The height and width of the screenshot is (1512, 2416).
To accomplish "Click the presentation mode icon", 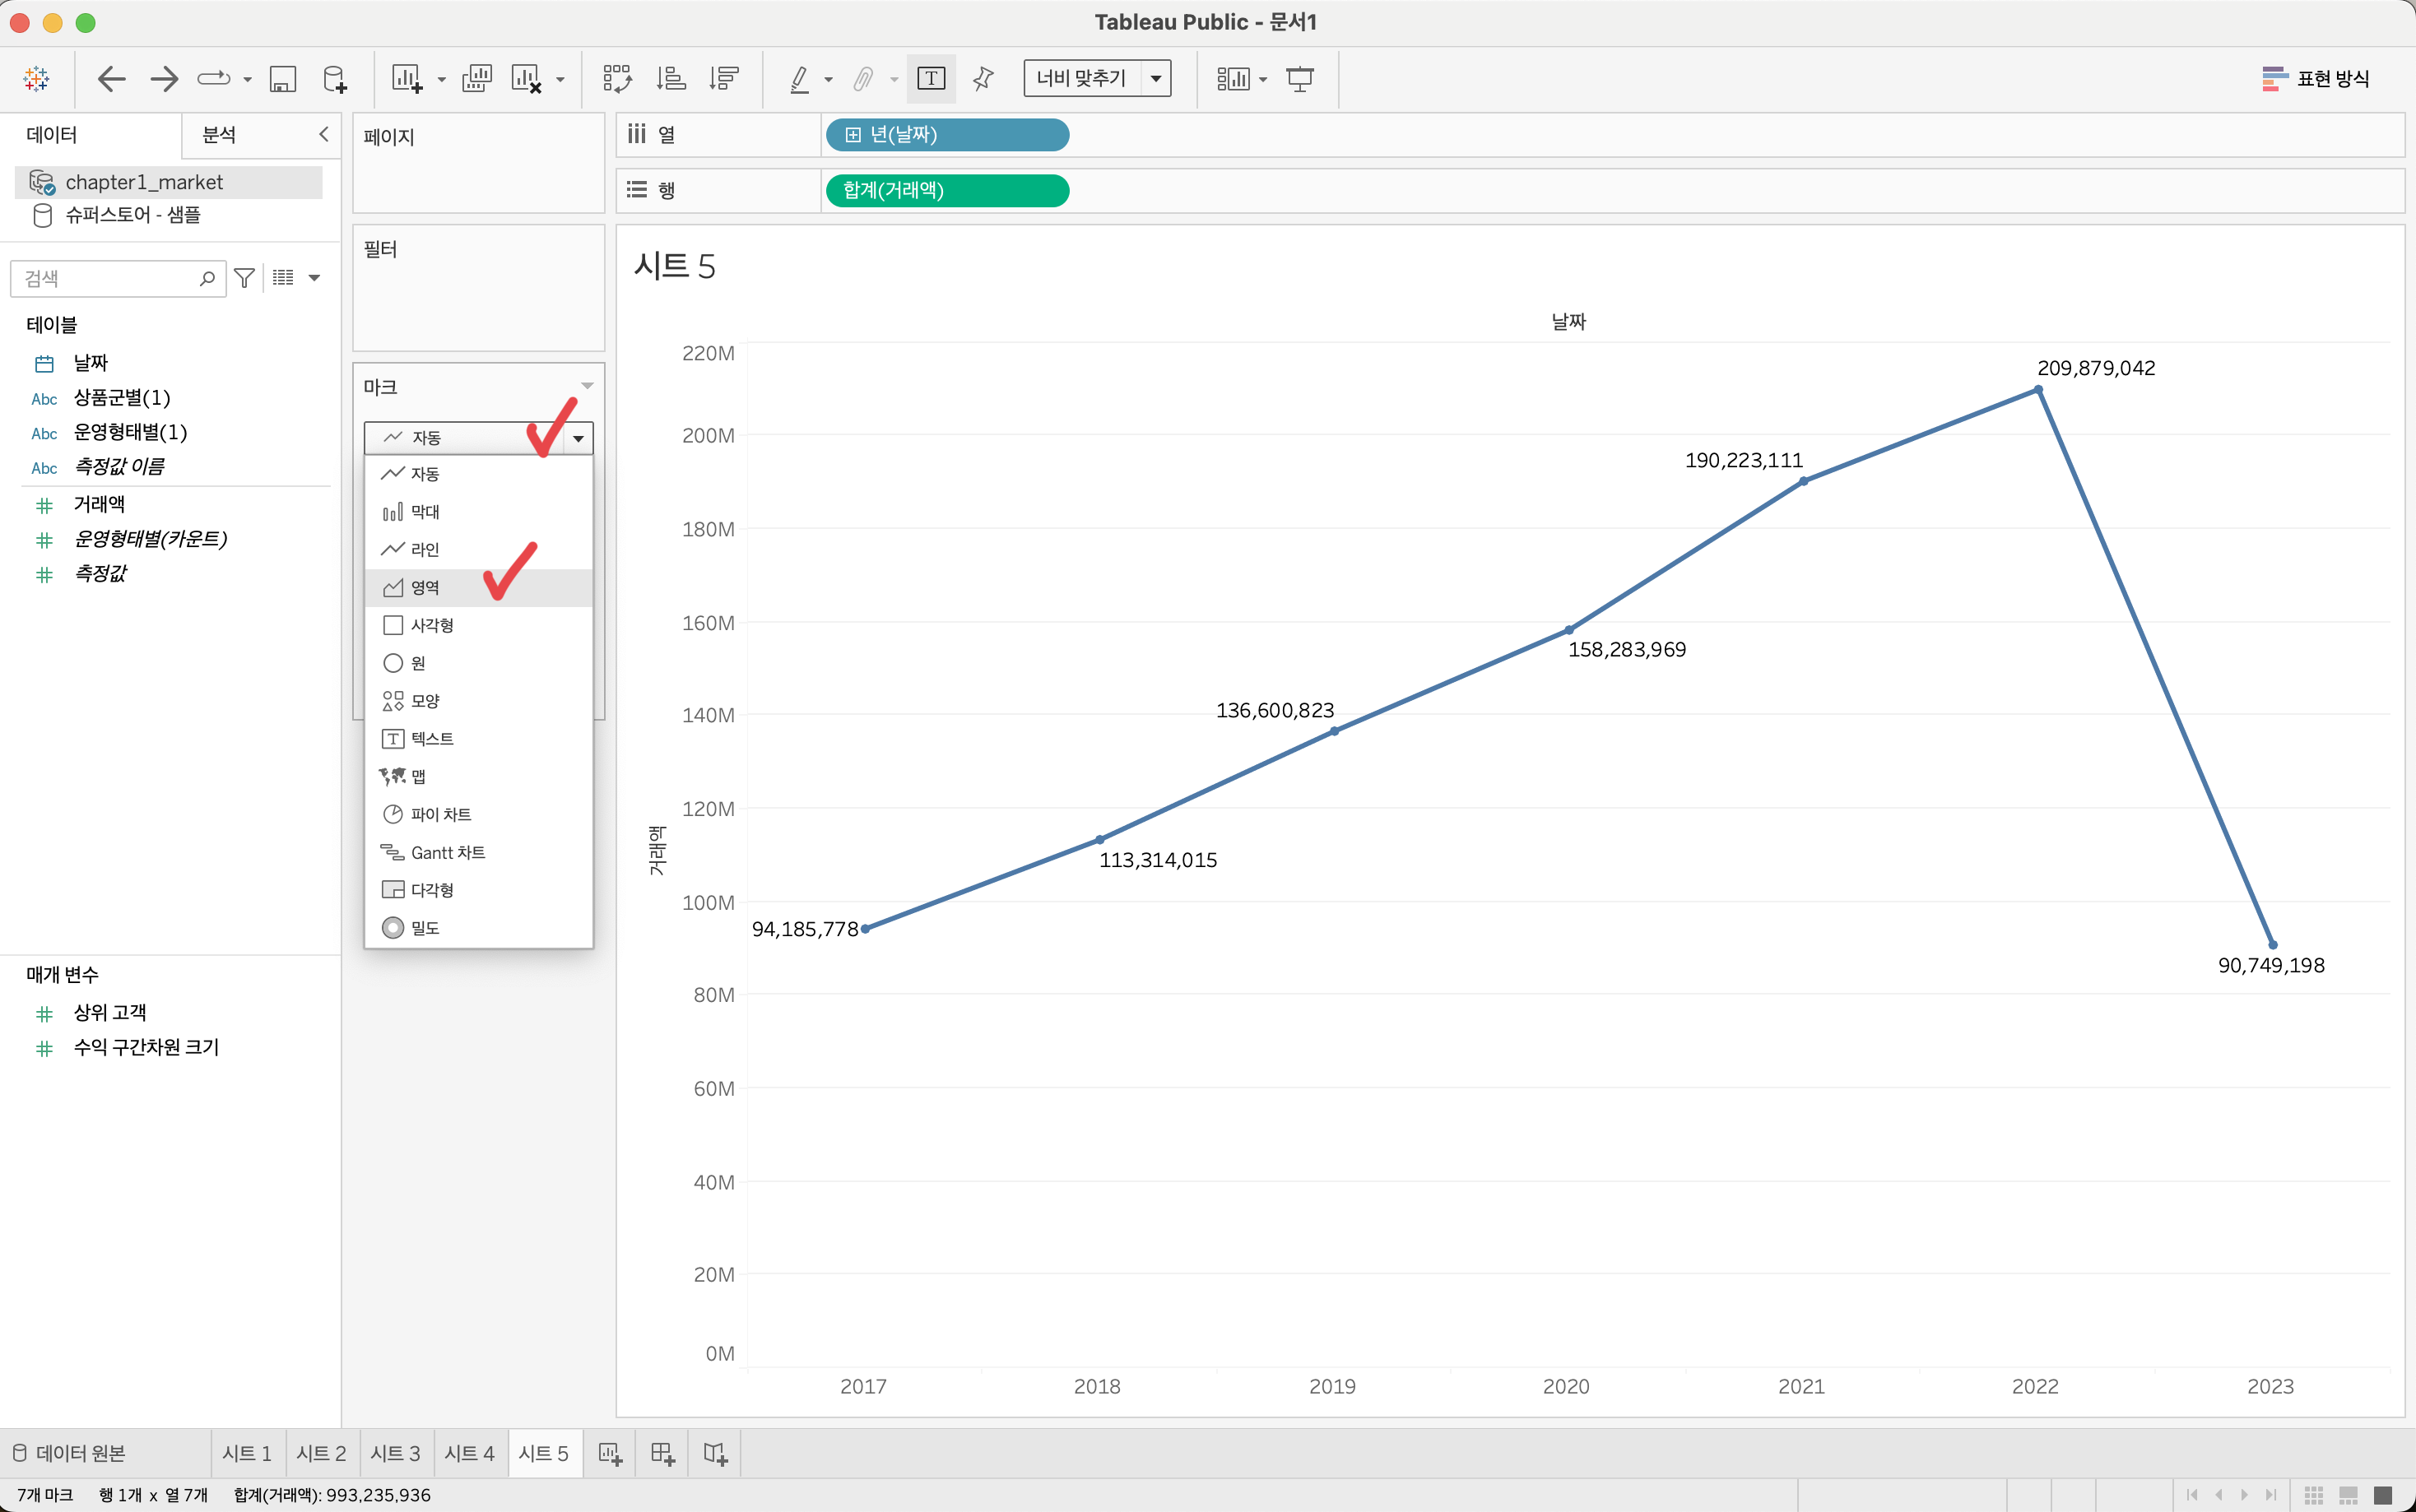I will pyautogui.click(x=1299, y=78).
